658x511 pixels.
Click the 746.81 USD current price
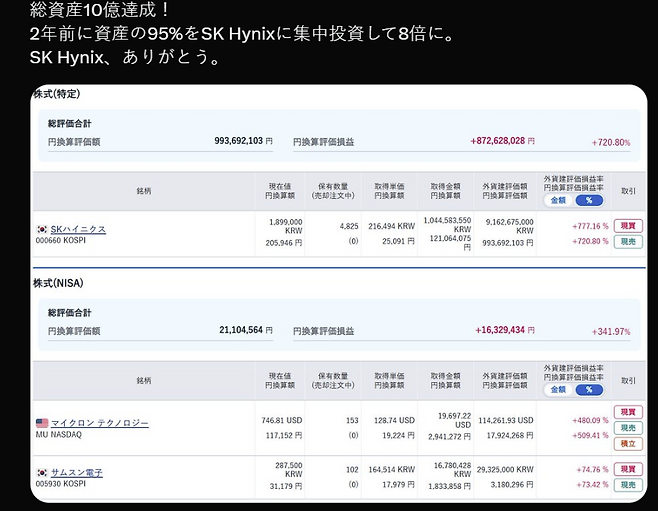click(x=282, y=420)
